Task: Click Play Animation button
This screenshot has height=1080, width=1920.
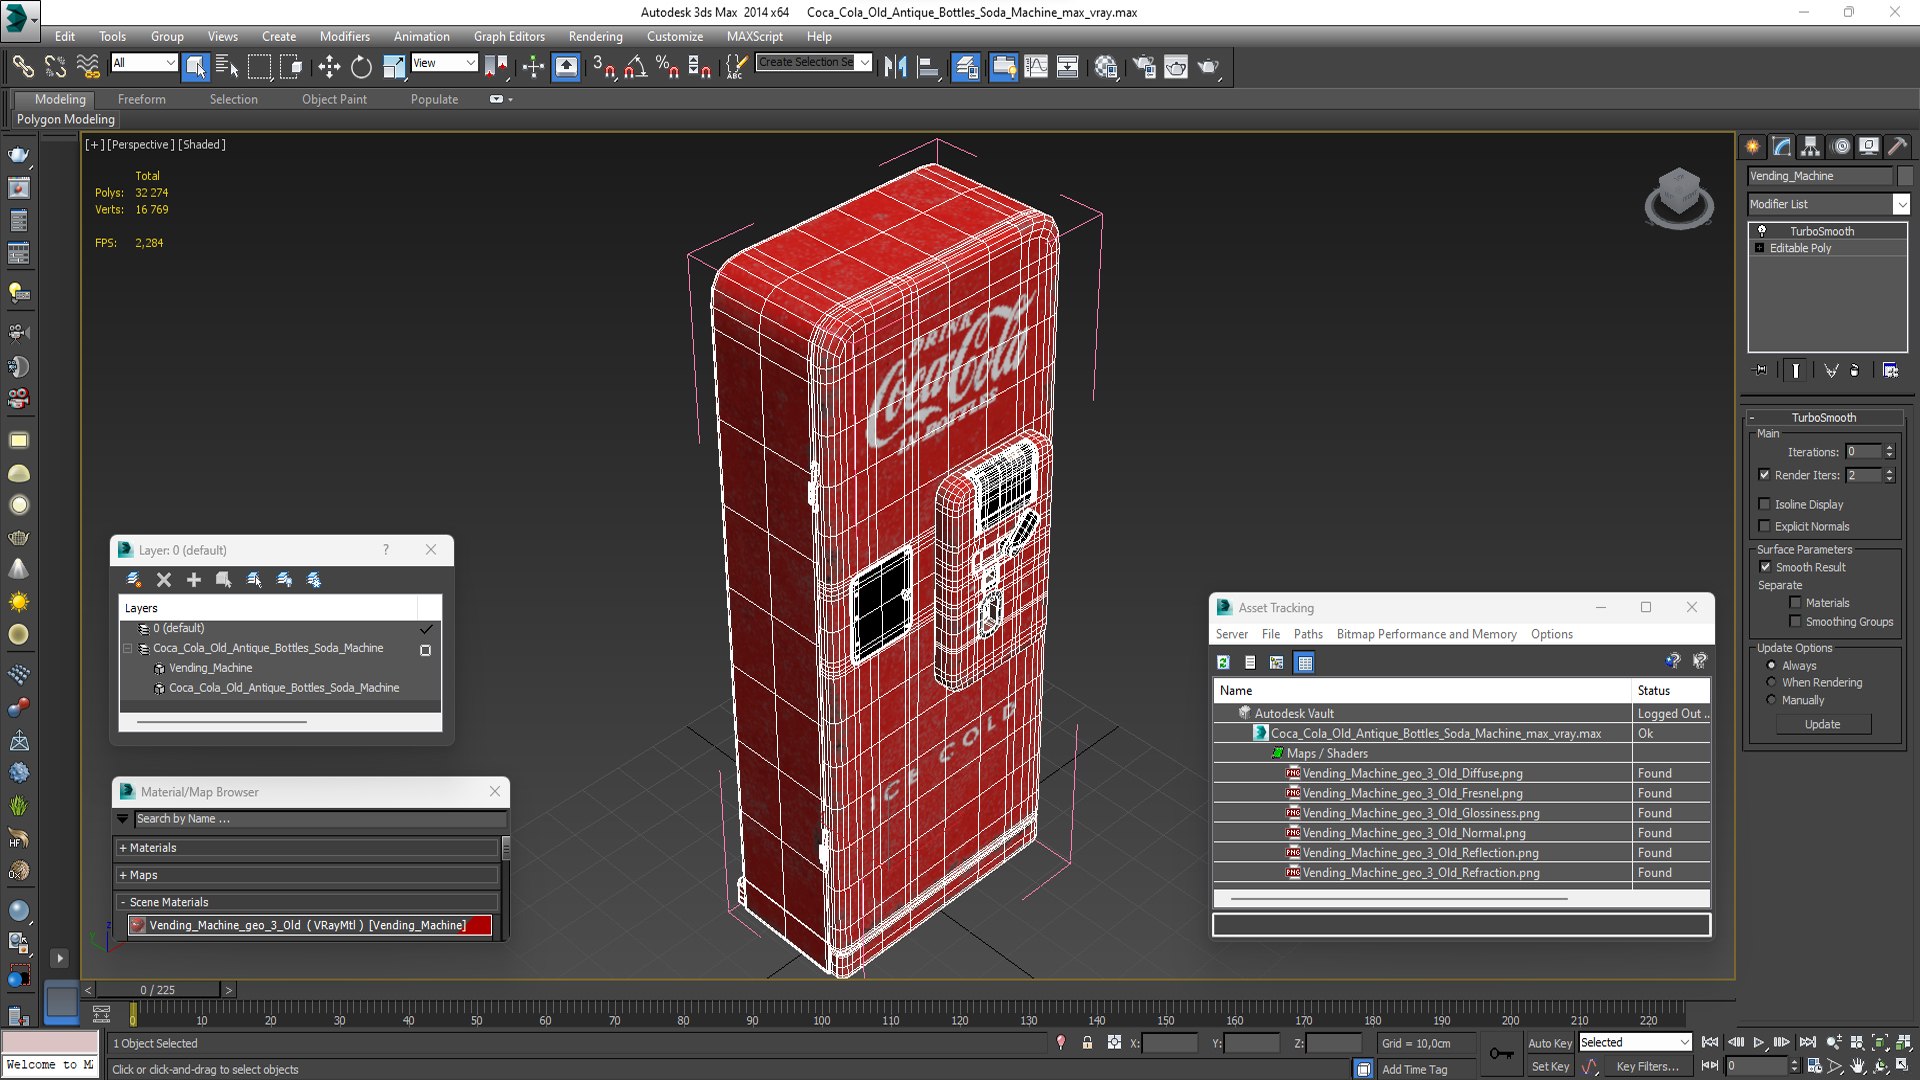Action: coord(1759,1043)
